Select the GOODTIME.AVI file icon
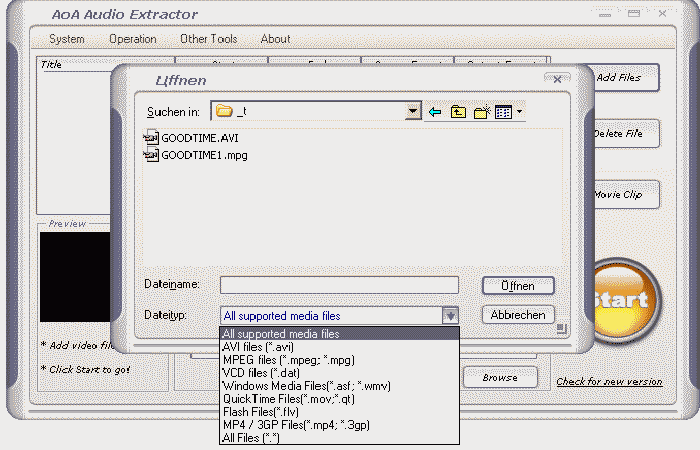 152,137
